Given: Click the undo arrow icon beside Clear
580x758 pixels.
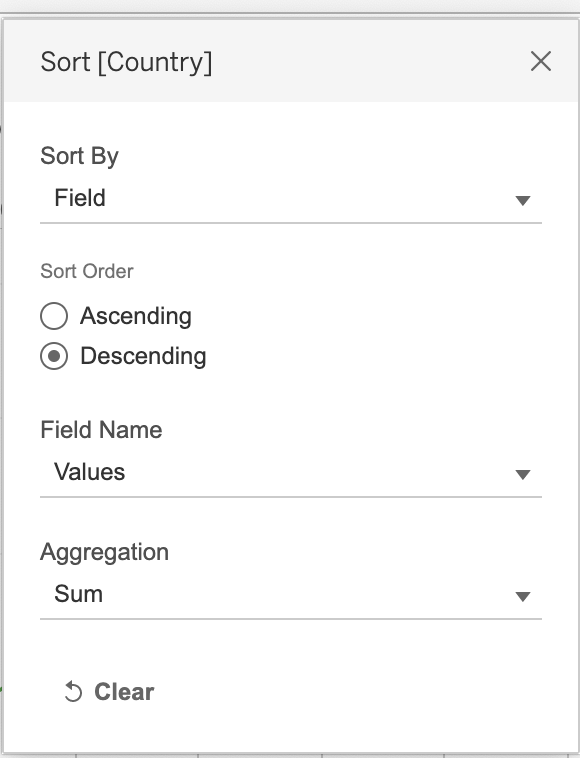Looking at the screenshot, I should click(x=73, y=691).
